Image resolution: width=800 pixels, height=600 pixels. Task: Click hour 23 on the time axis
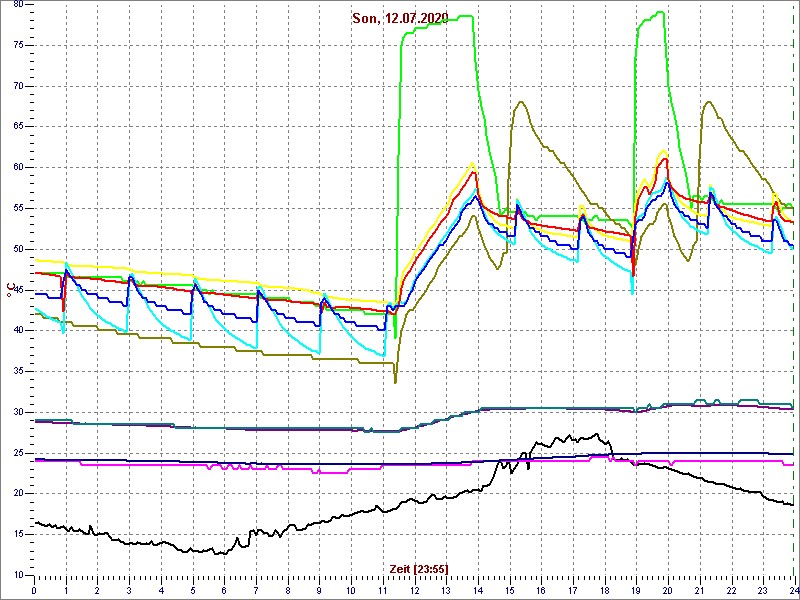pyautogui.click(x=762, y=590)
